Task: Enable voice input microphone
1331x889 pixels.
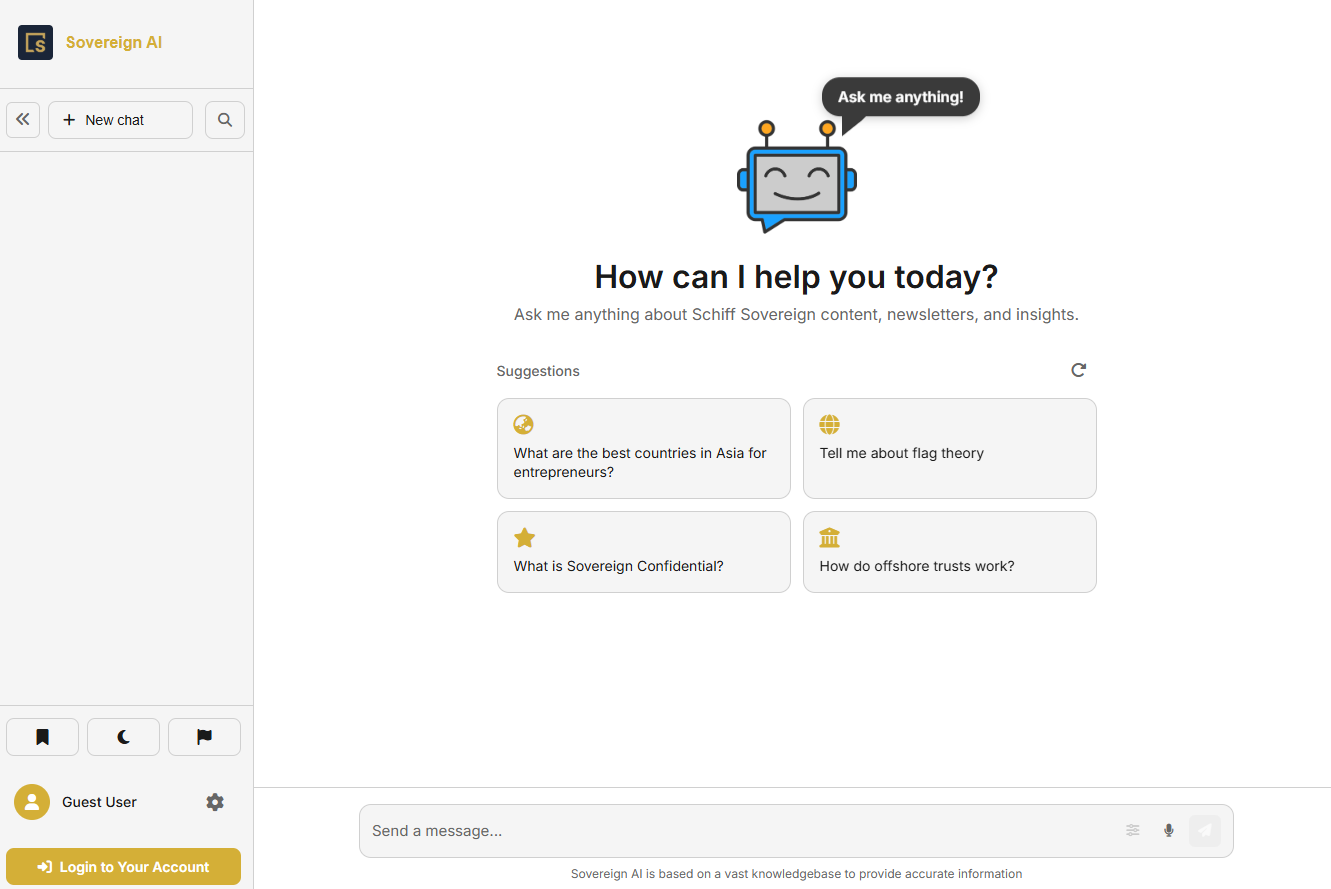Action: coord(1168,830)
